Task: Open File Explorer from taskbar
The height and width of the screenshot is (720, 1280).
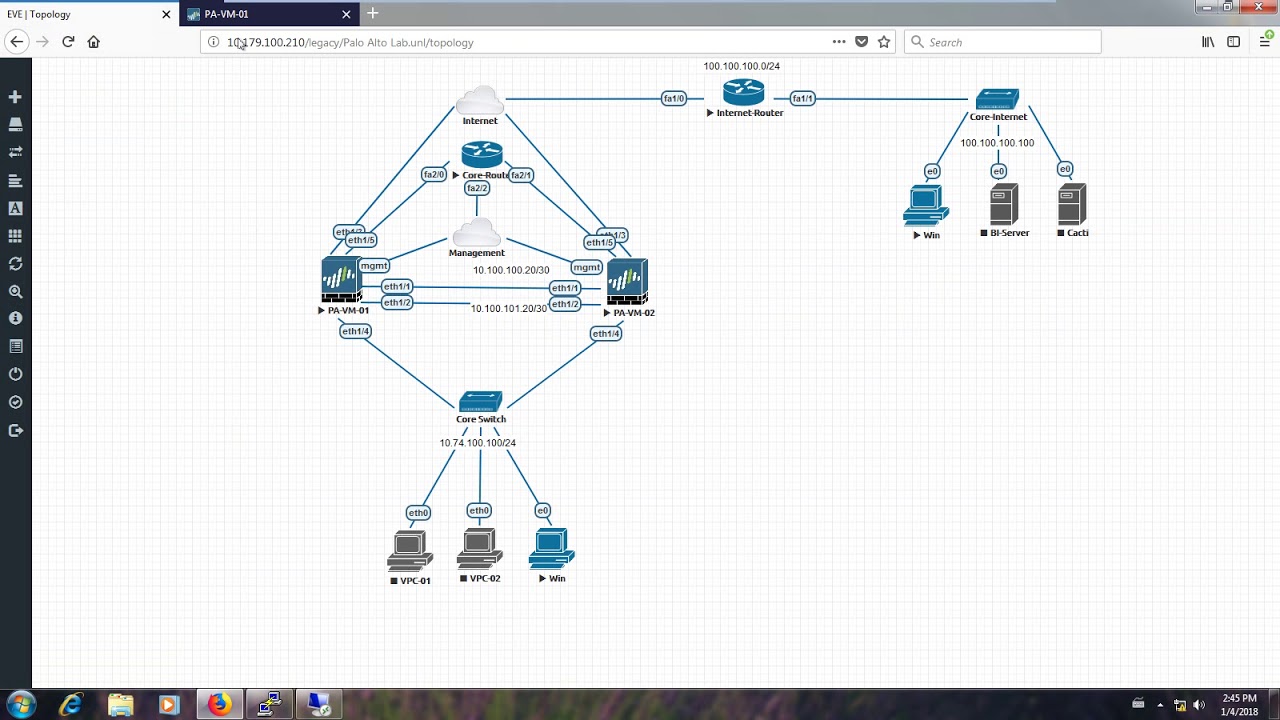Action: point(120,705)
